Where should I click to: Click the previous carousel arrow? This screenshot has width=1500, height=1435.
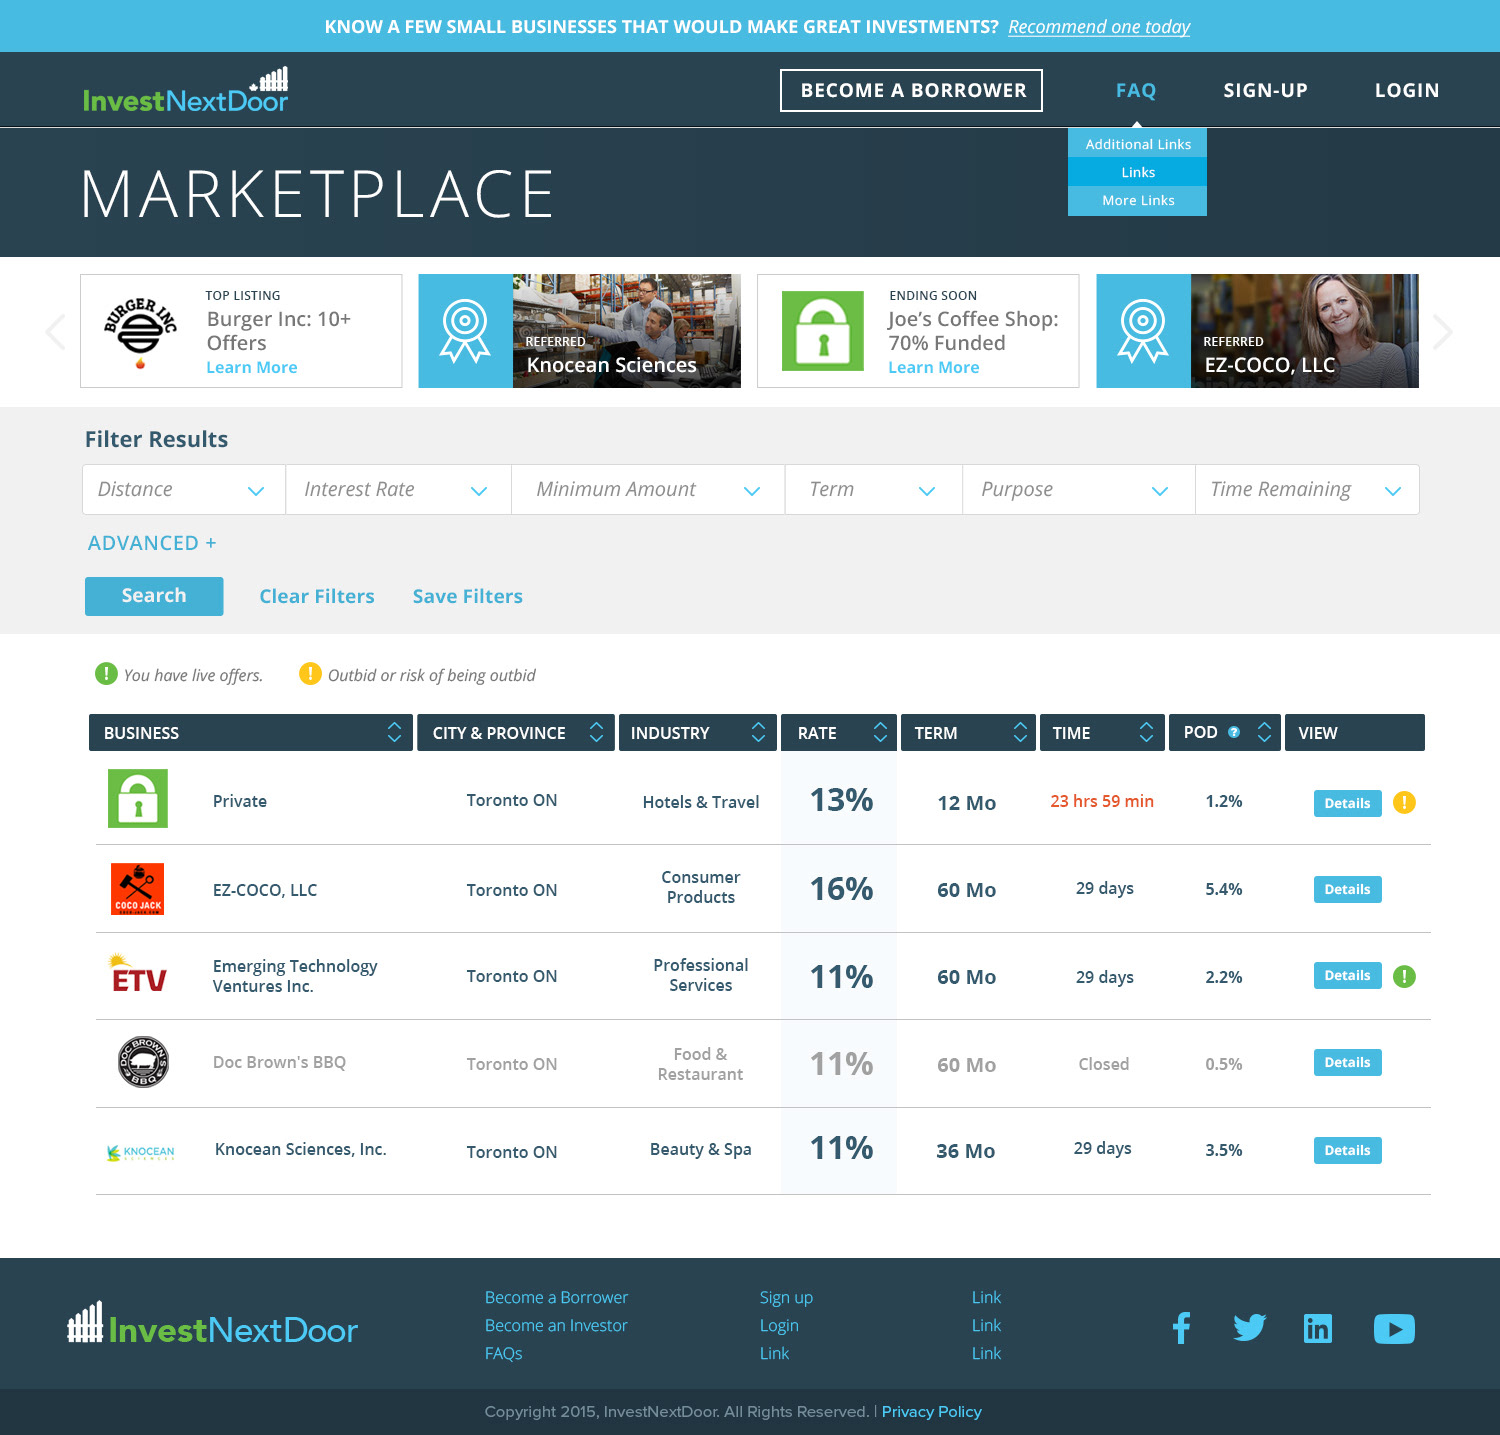pos(56,332)
